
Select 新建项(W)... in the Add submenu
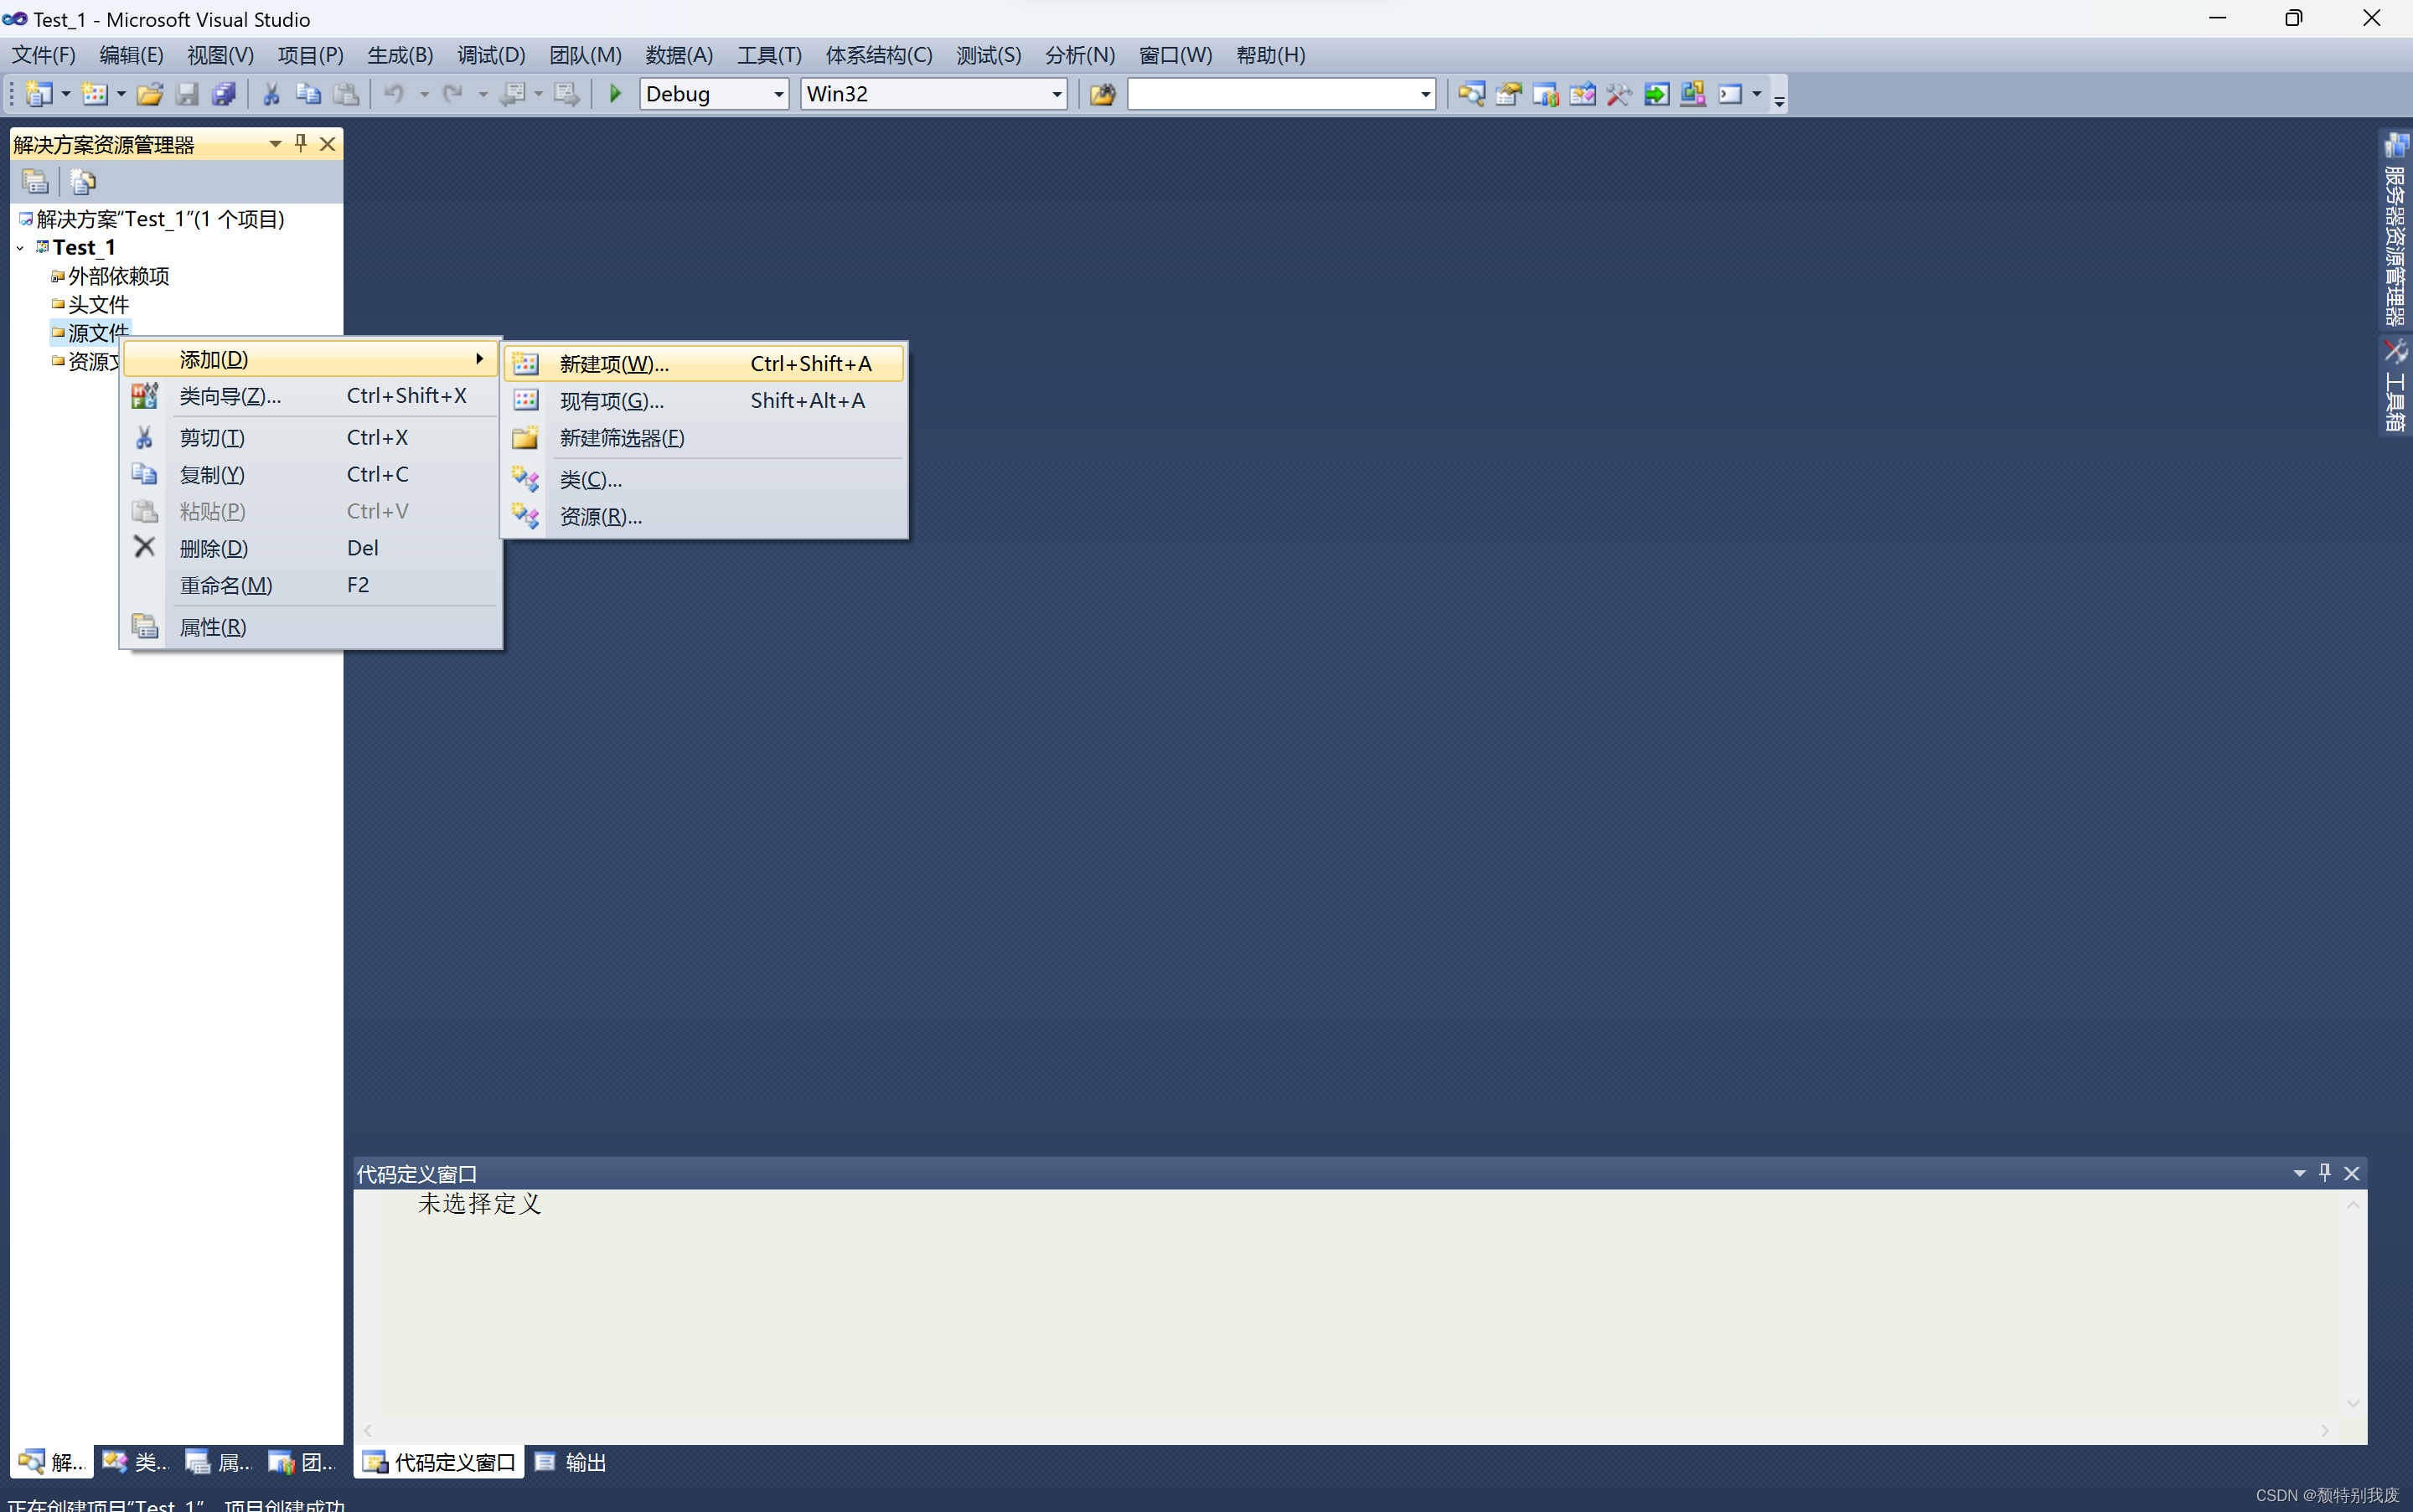(614, 364)
